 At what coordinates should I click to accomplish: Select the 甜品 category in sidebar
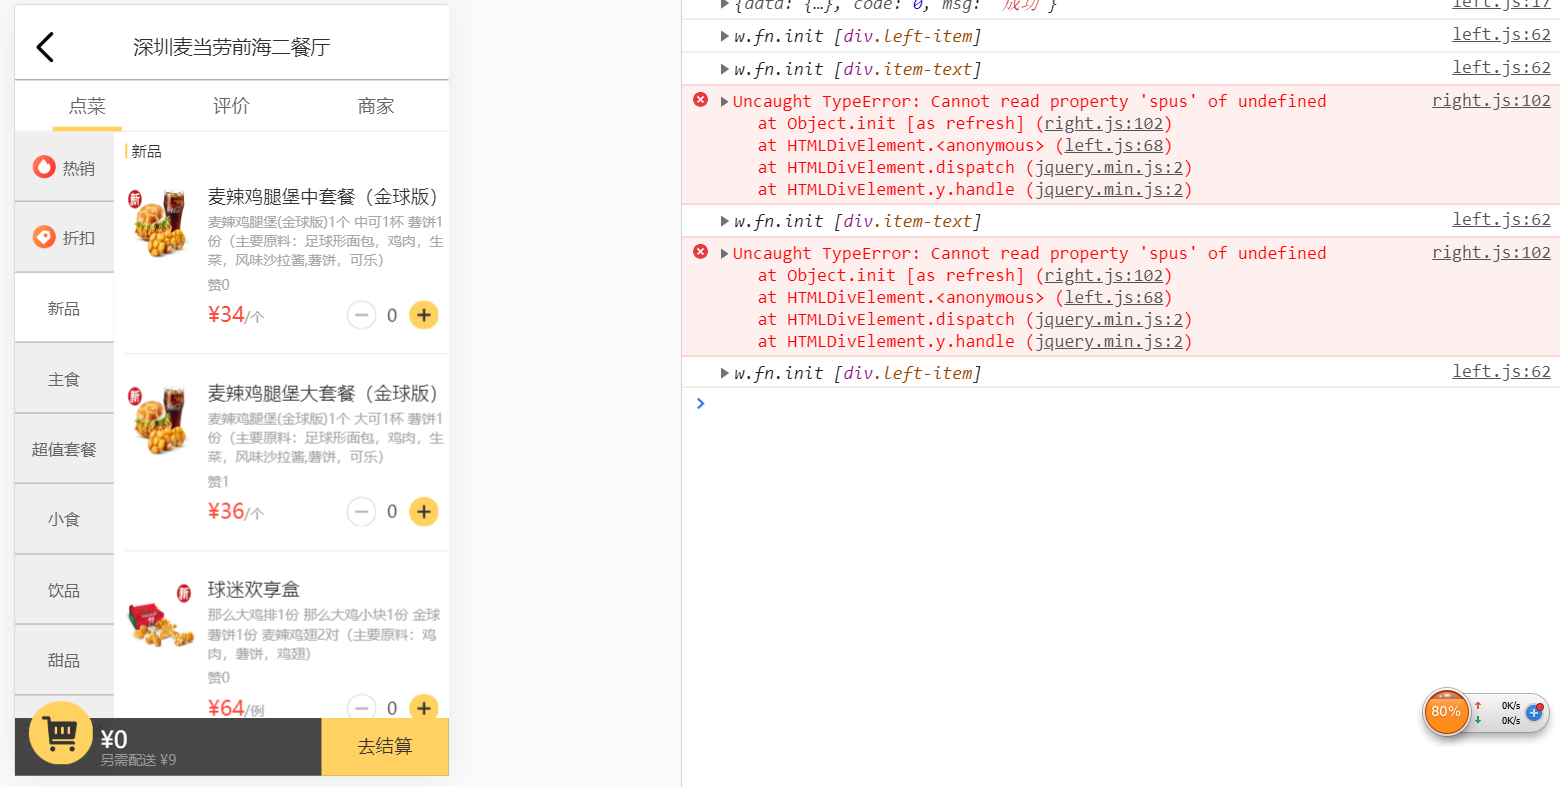(x=64, y=660)
